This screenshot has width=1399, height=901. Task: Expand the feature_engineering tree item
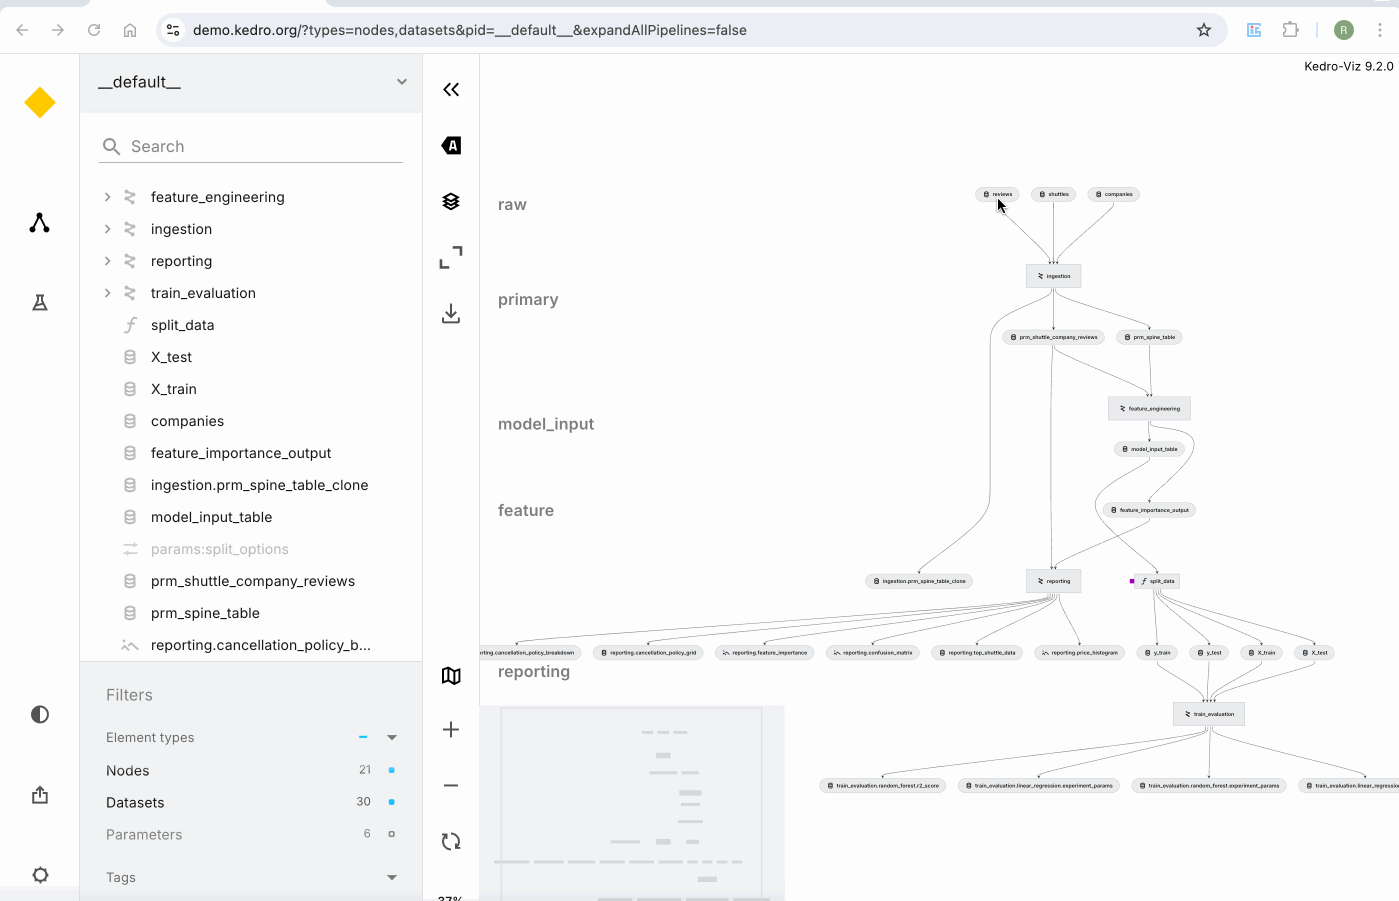click(x=107, y=197)
